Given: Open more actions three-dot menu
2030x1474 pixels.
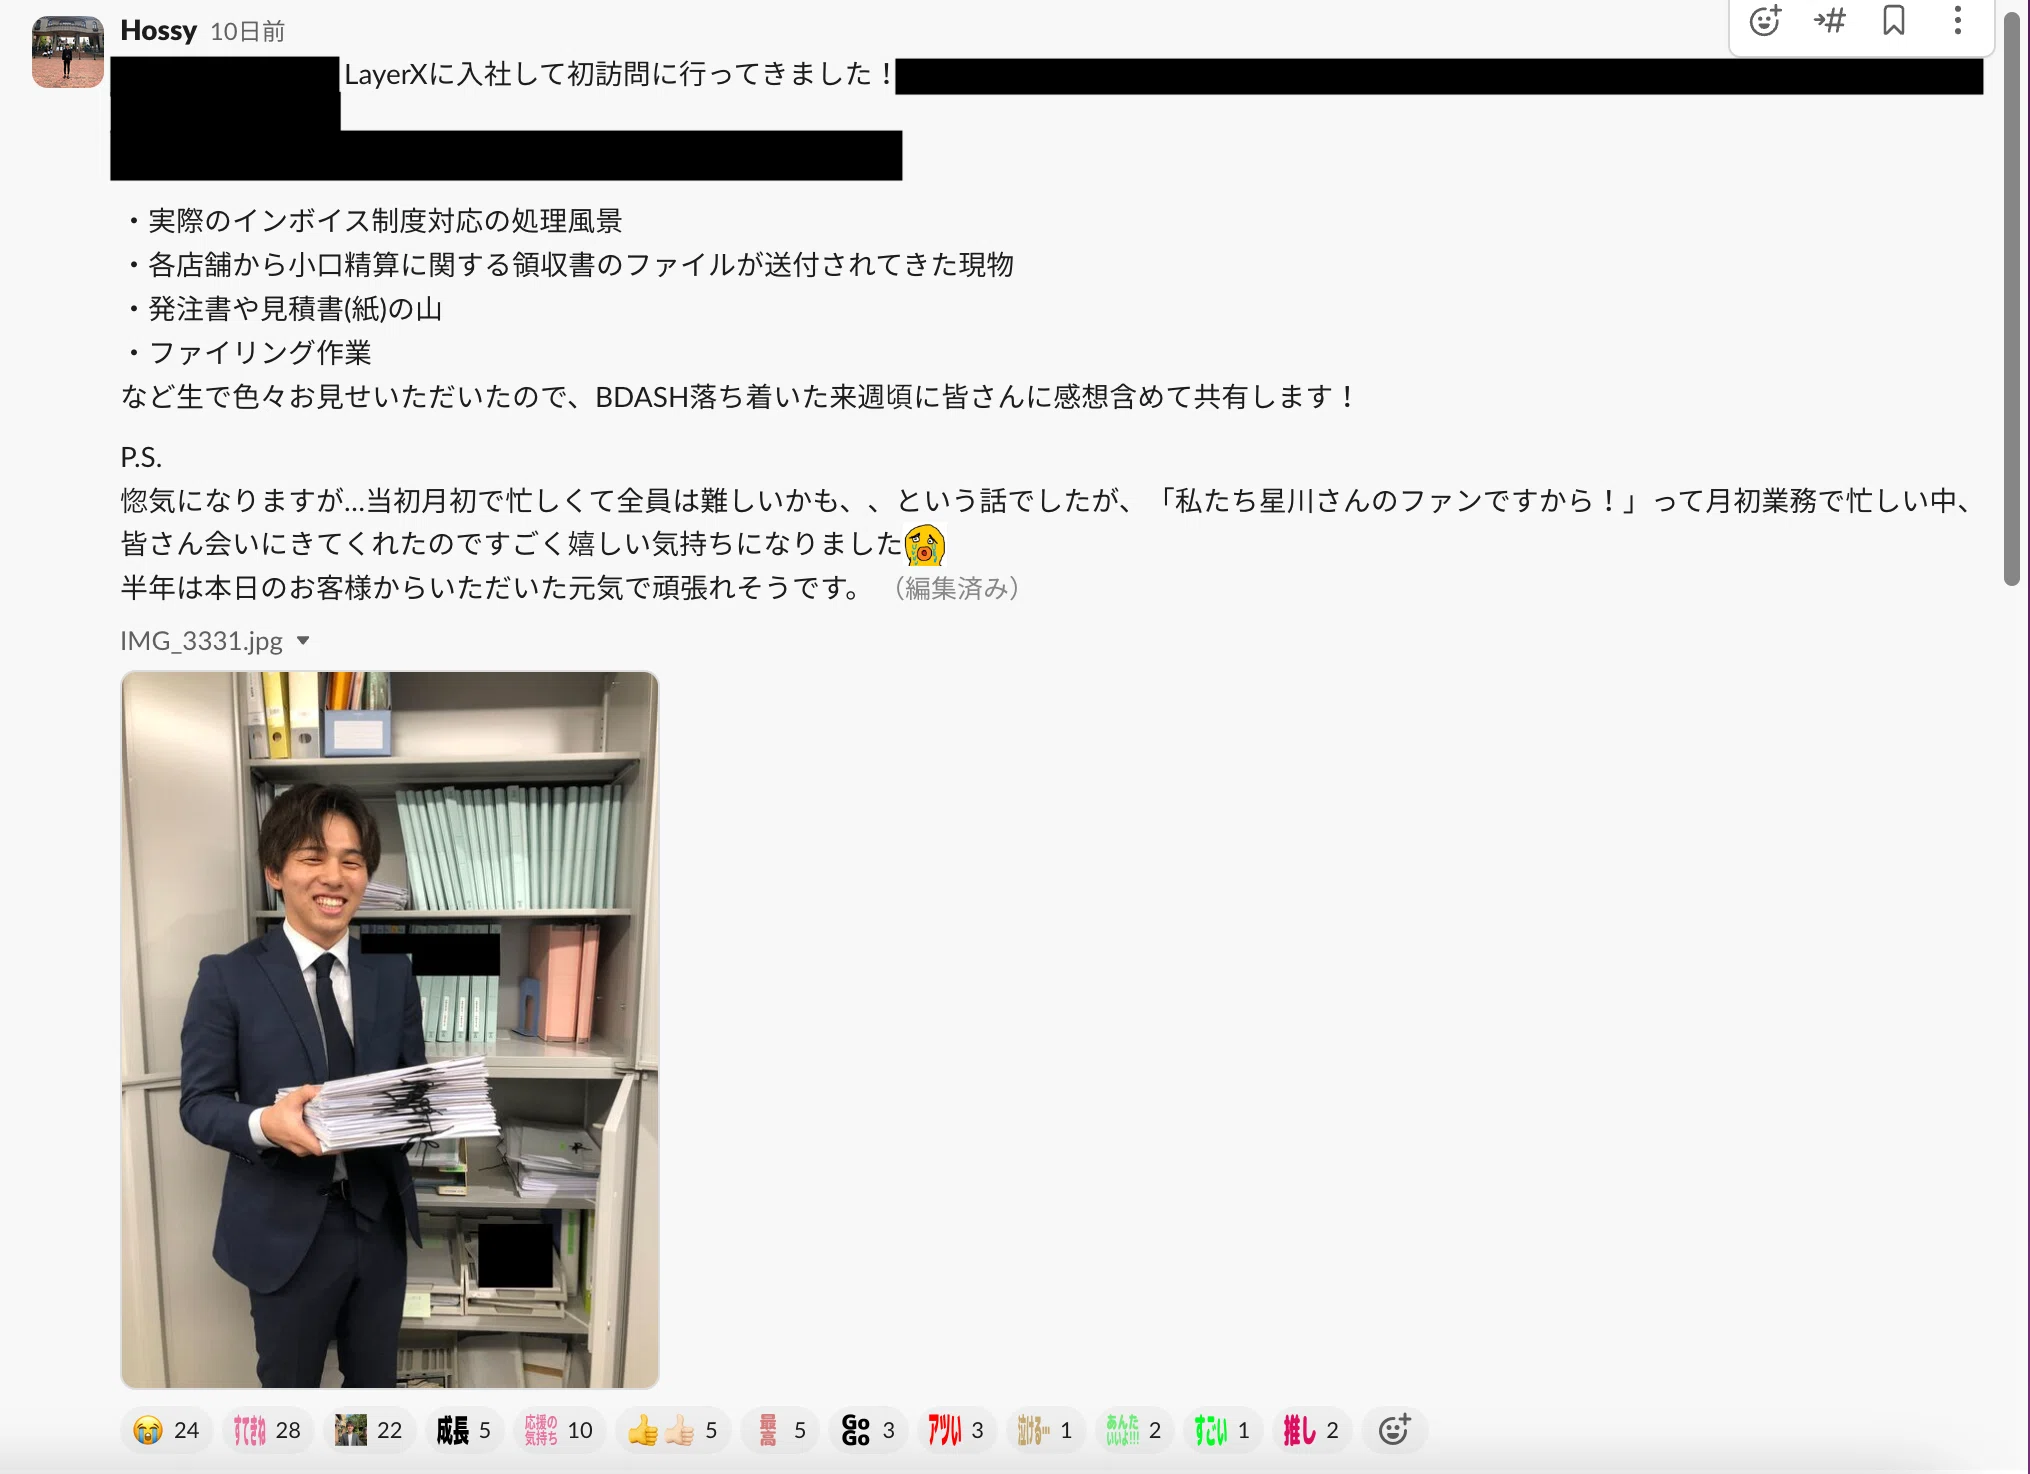Looking at the screenshot, I should 1957,21.
